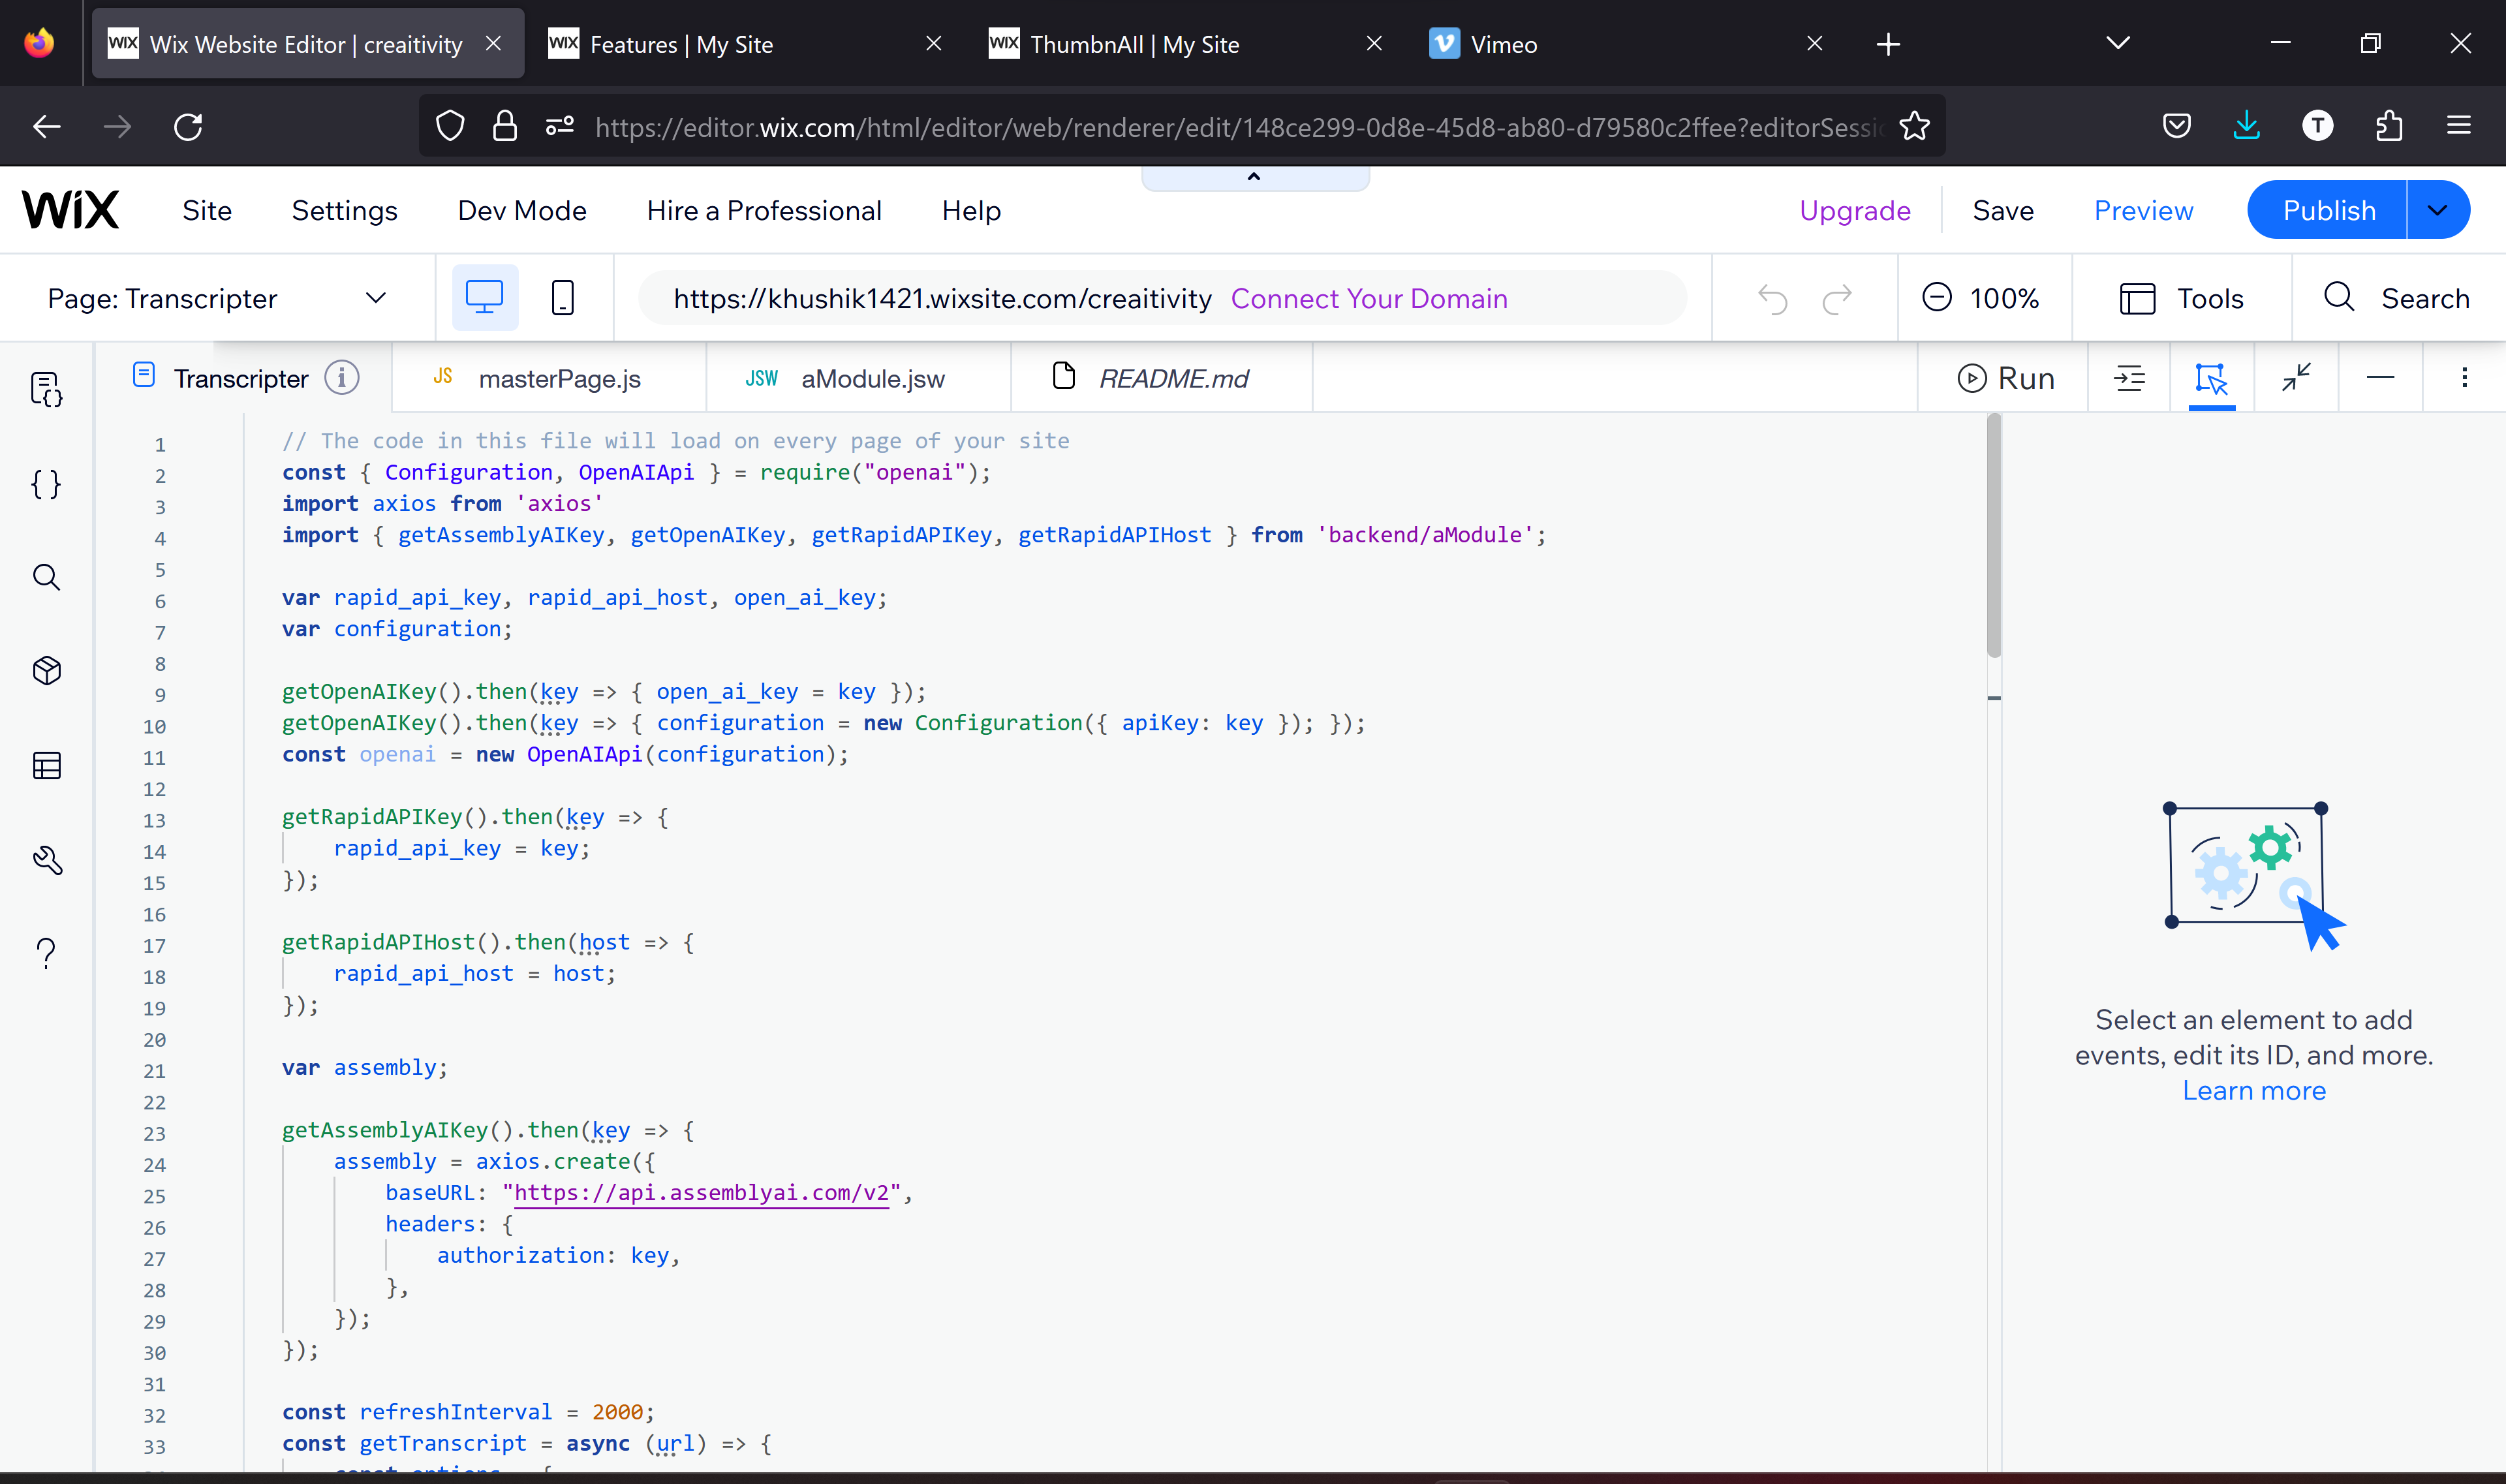Click the sidebar help question mark icon
This screenshot has height=1484, width=2506.
coord(46,953)
